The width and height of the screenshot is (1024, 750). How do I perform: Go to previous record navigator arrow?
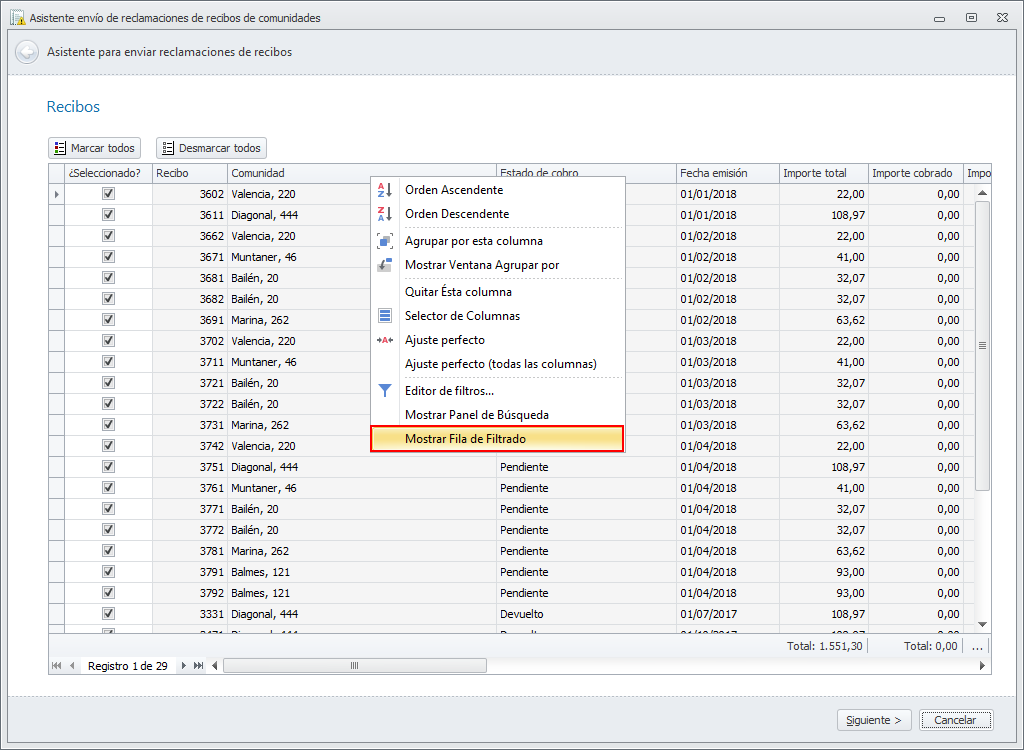(x=72, y=666)
